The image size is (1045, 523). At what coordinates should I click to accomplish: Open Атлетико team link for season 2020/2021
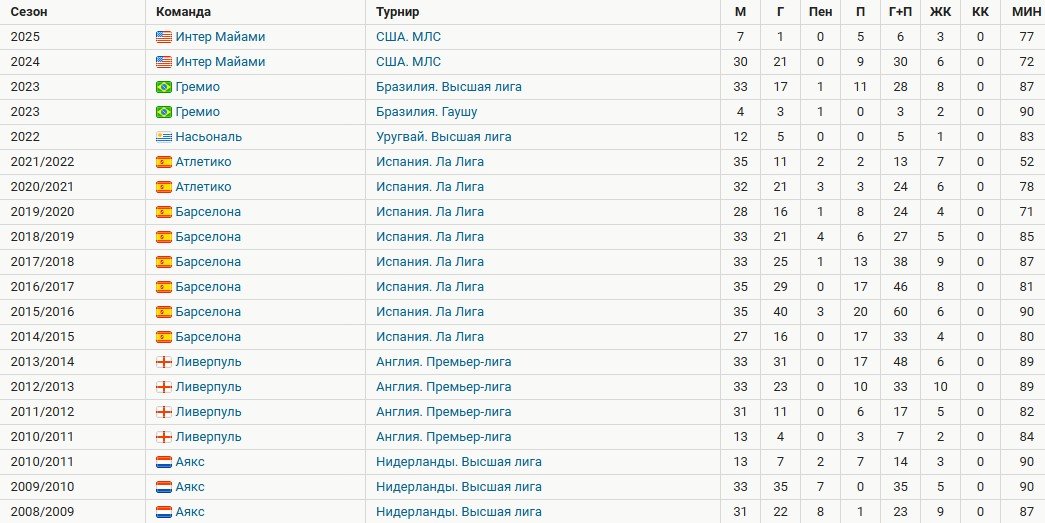tap(203, 187)
